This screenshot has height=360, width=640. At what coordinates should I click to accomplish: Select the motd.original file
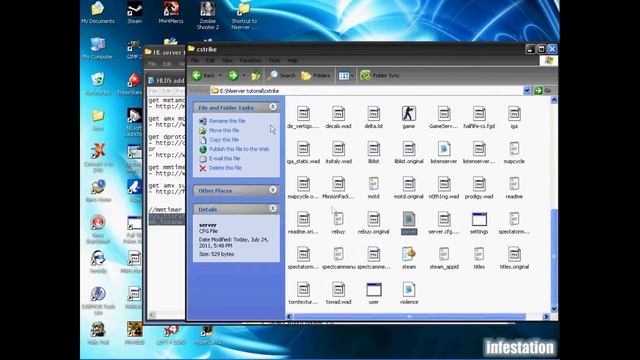(x=409, y=188)
